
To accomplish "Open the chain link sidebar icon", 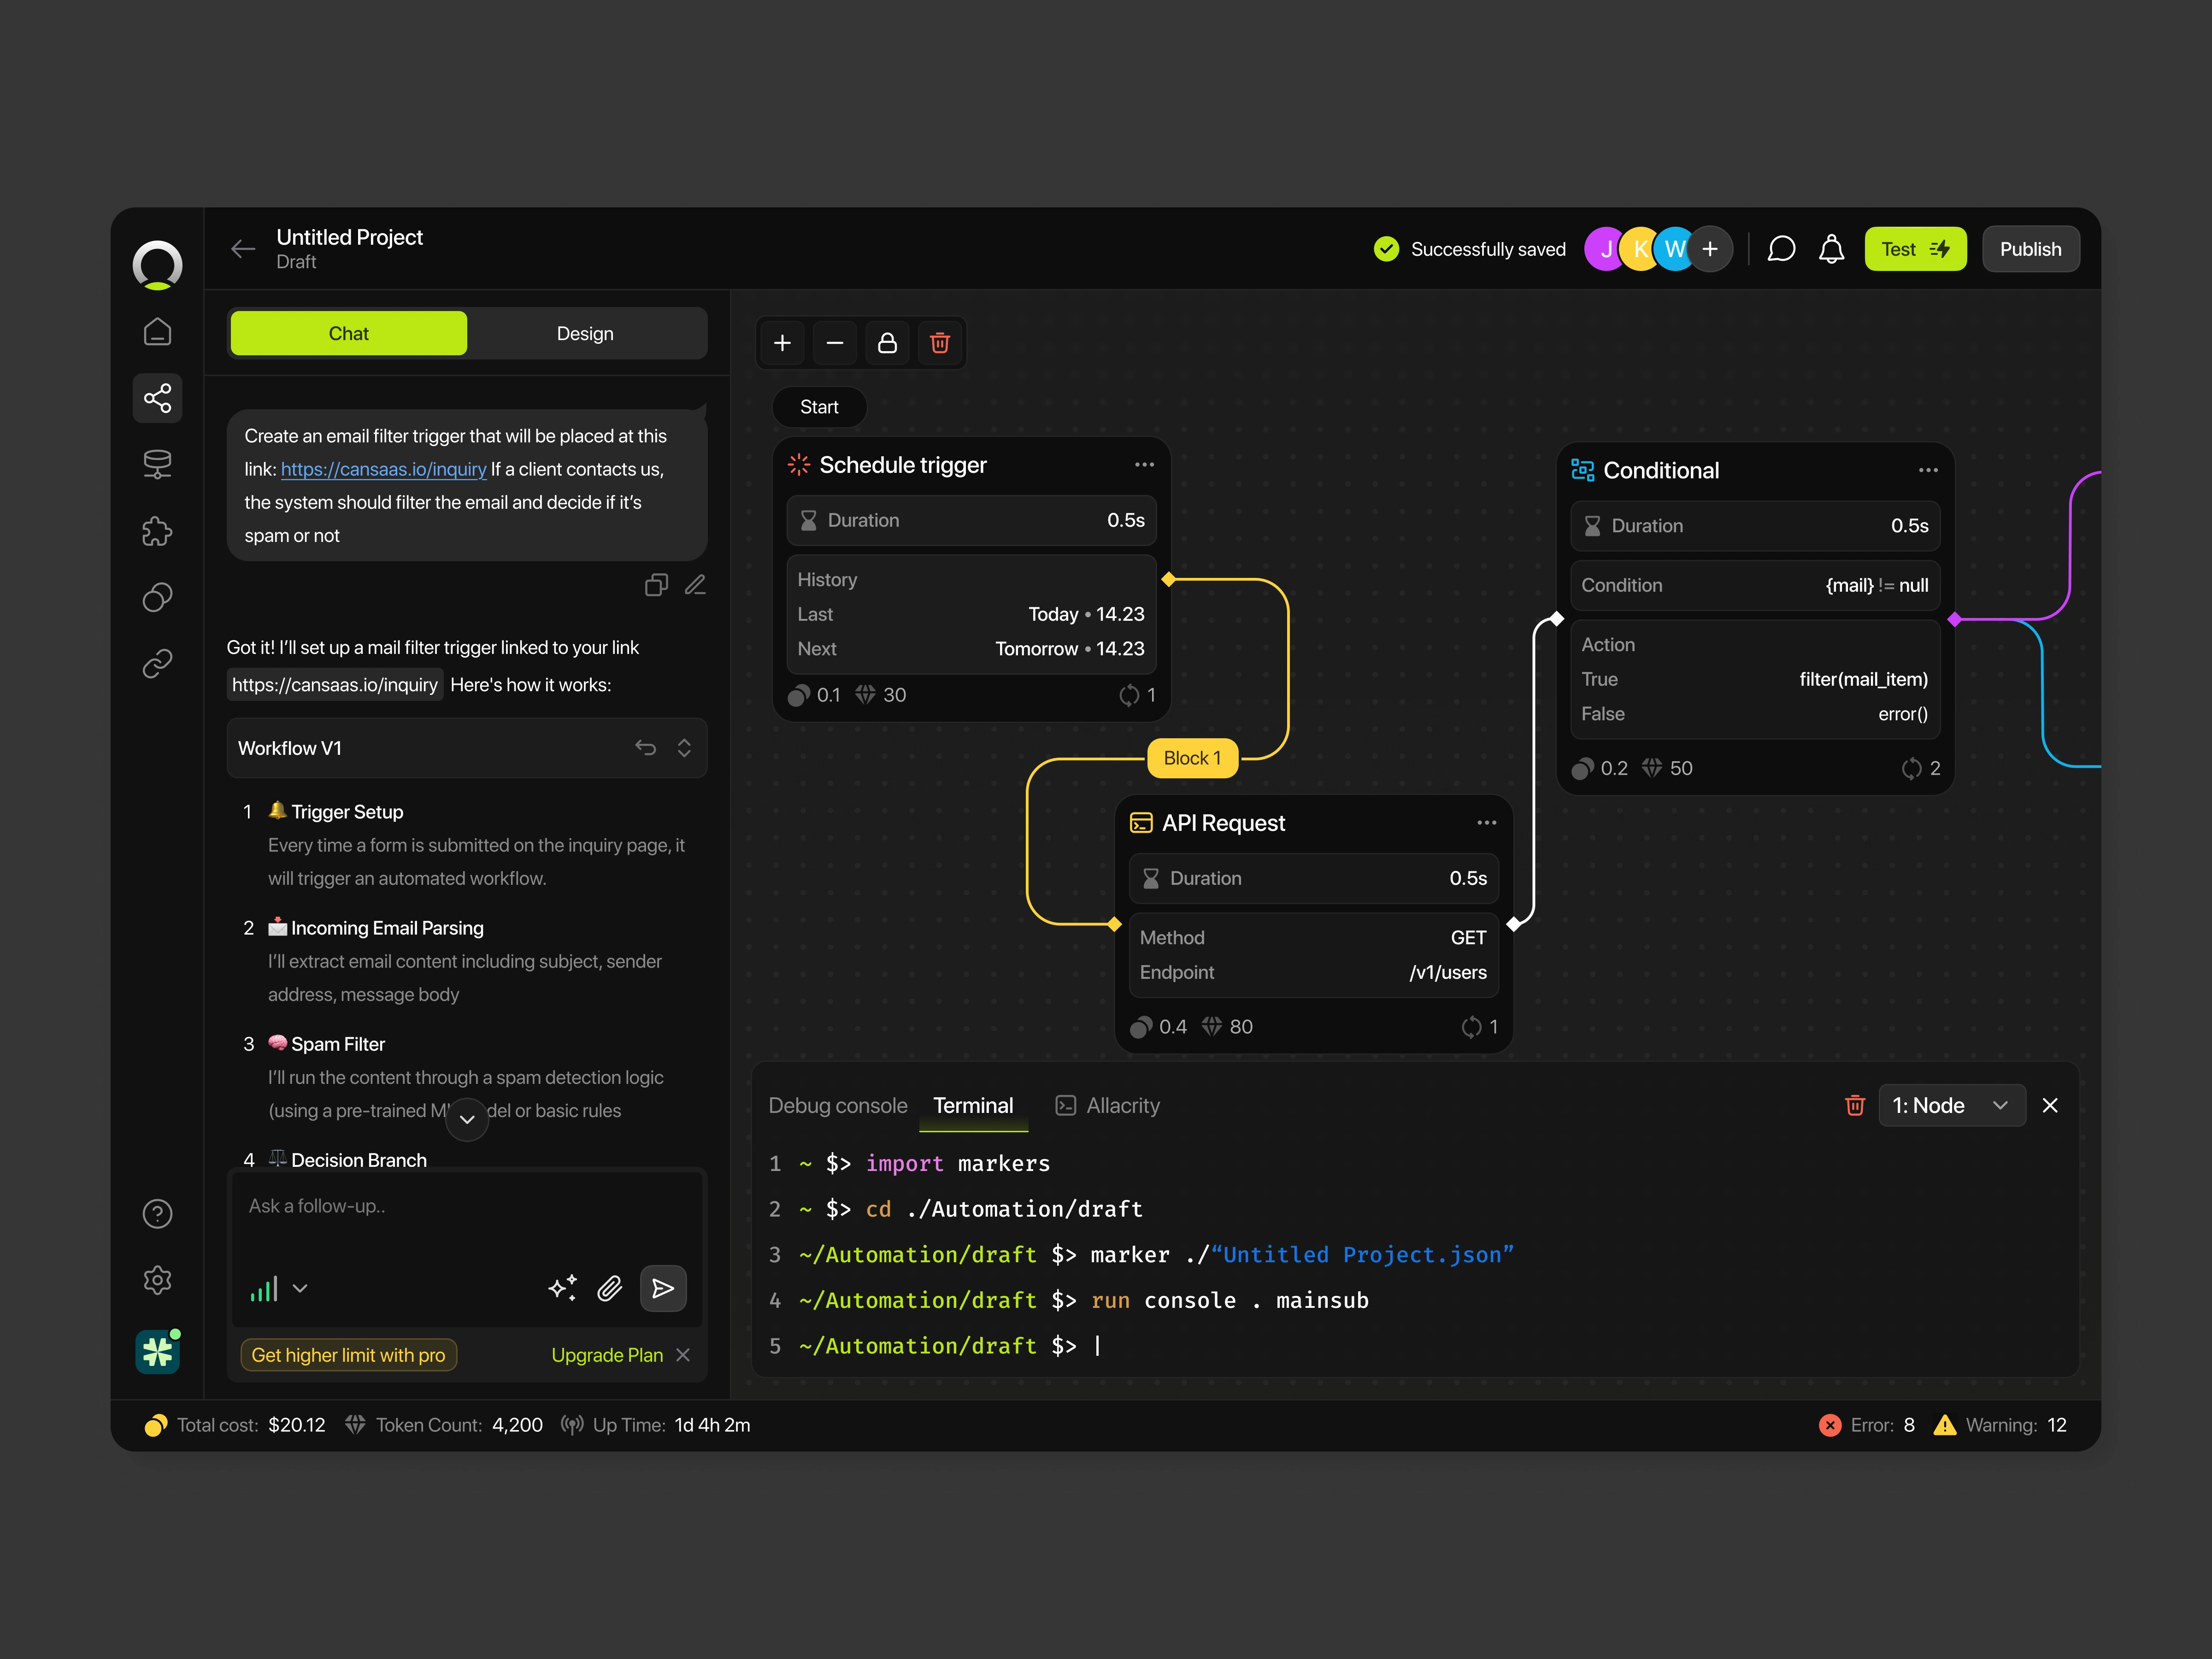I will (x=157, y=663).
